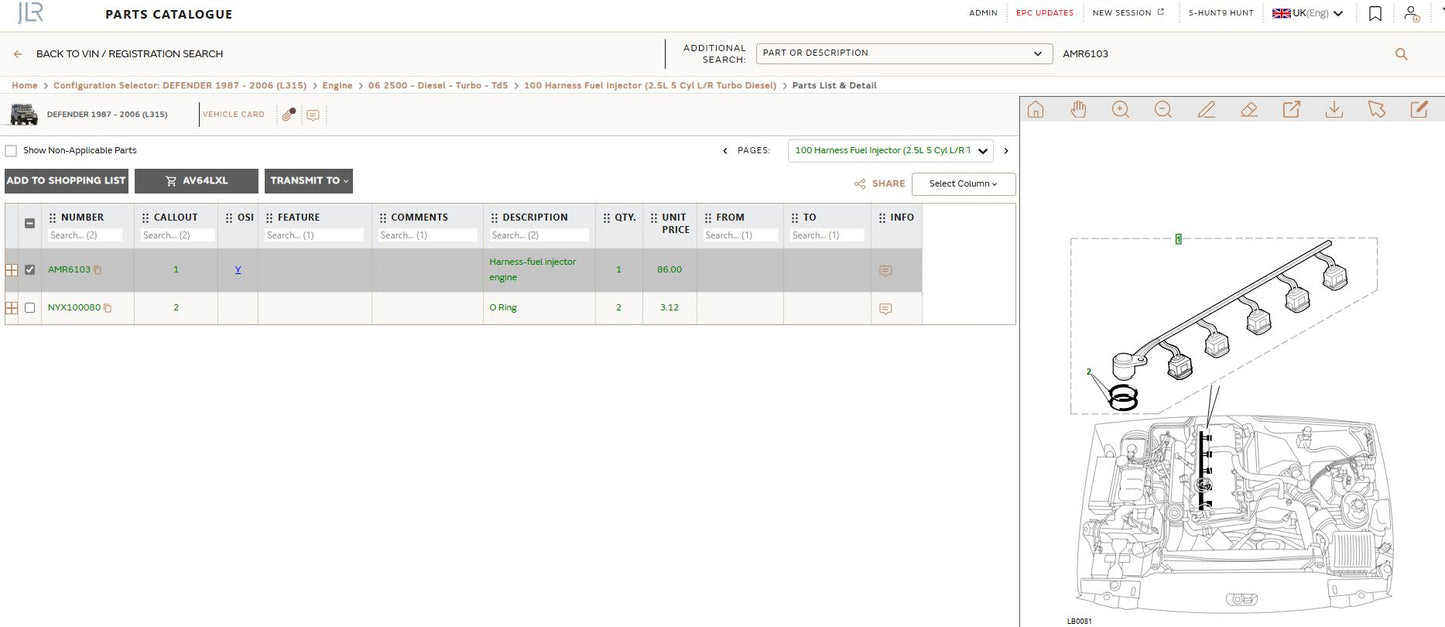Screen dimensions: 1445x627
Task: Check the NYX100080 row checkbox
Action: coord(30,308)
